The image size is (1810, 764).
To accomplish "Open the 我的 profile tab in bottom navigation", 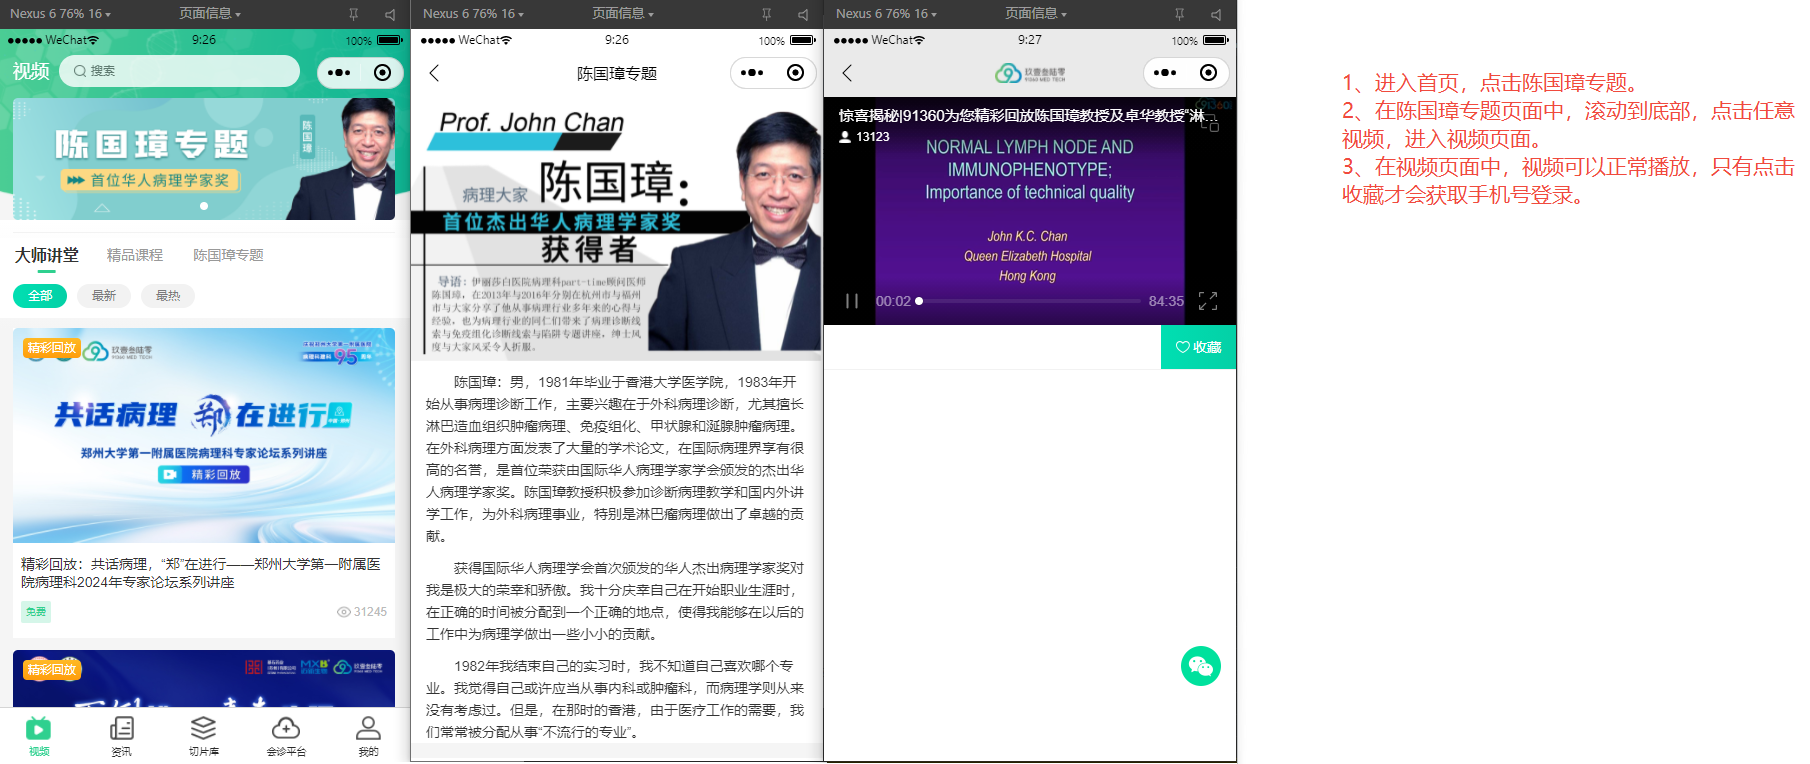I will 368,736.
